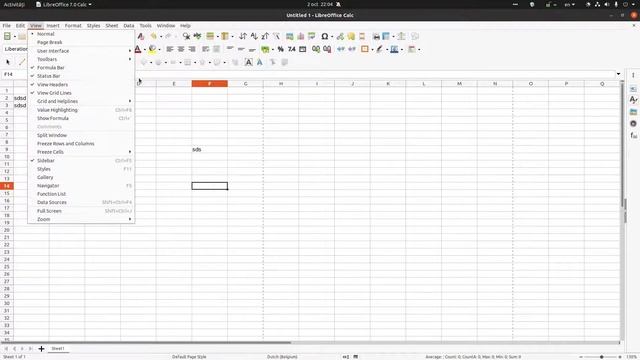
Task: Toggle Formula Bar in View menu
Action: (x=81, y=68)
